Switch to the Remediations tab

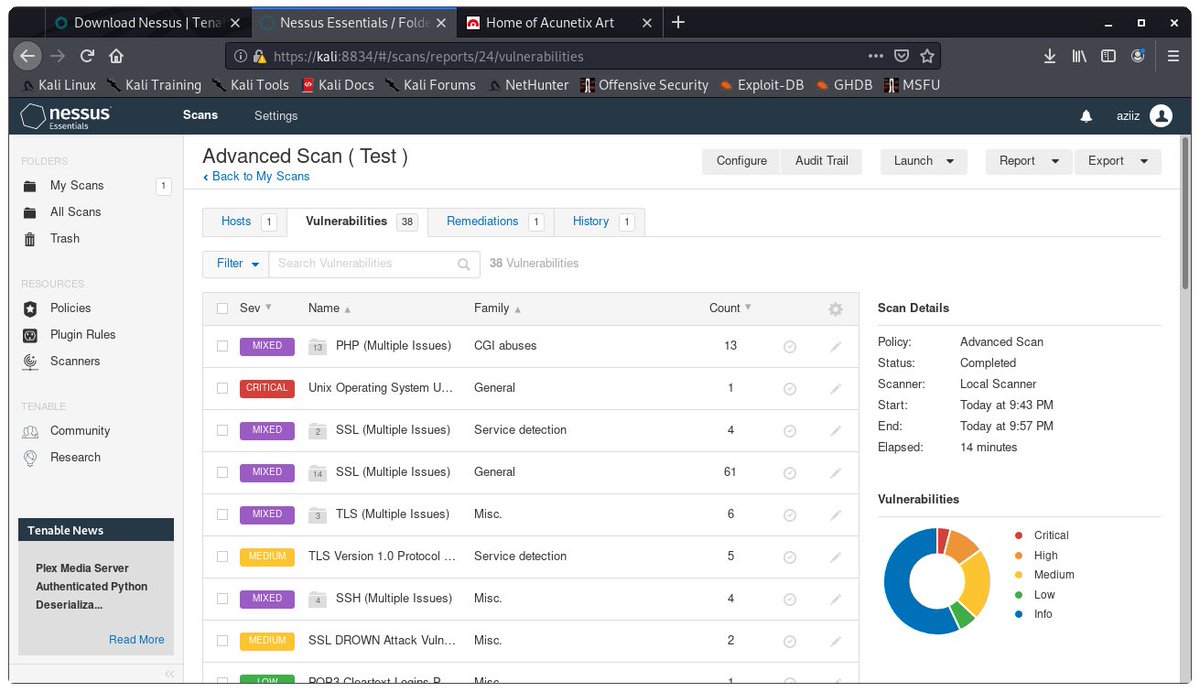491,222
